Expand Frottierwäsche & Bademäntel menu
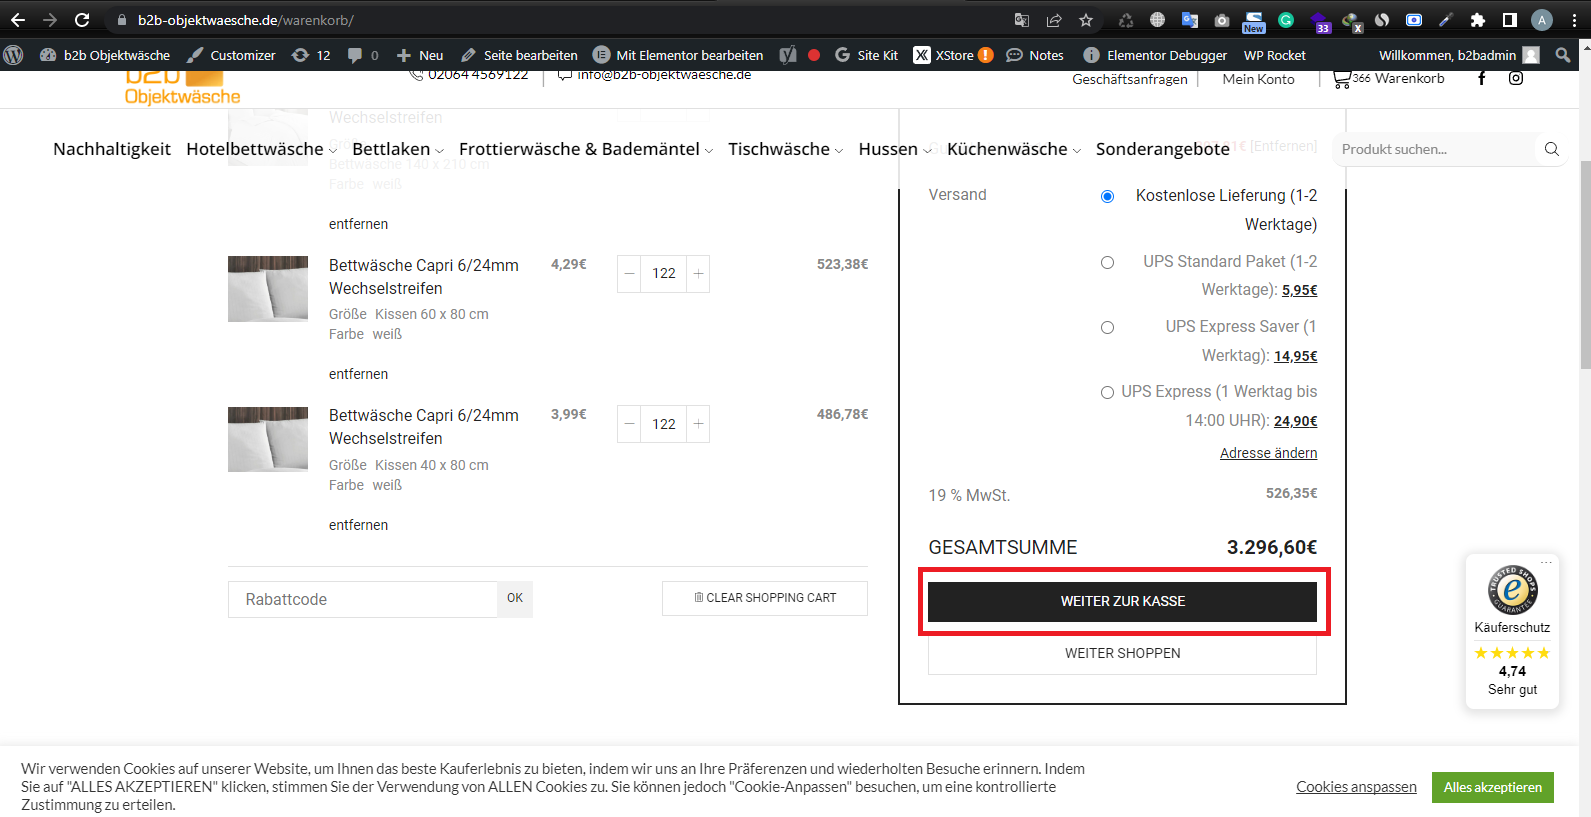The height and width of the screenshot is (817, 1591). [x=586, y=149]
